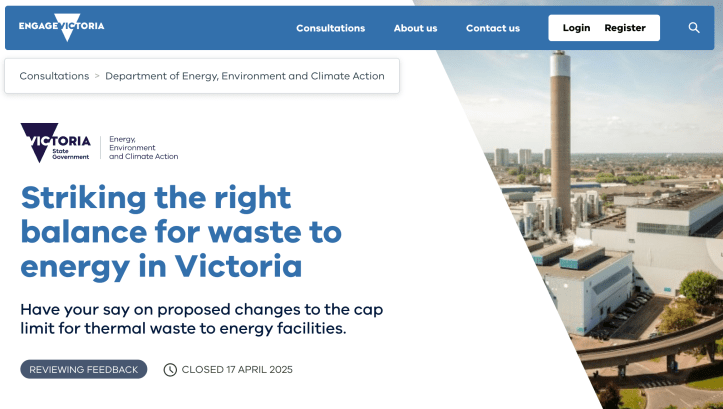Open Department of Energy, Environment breadcrumb link
The image size is (723, 409).
pyautogui.click(x=244, y=76)
